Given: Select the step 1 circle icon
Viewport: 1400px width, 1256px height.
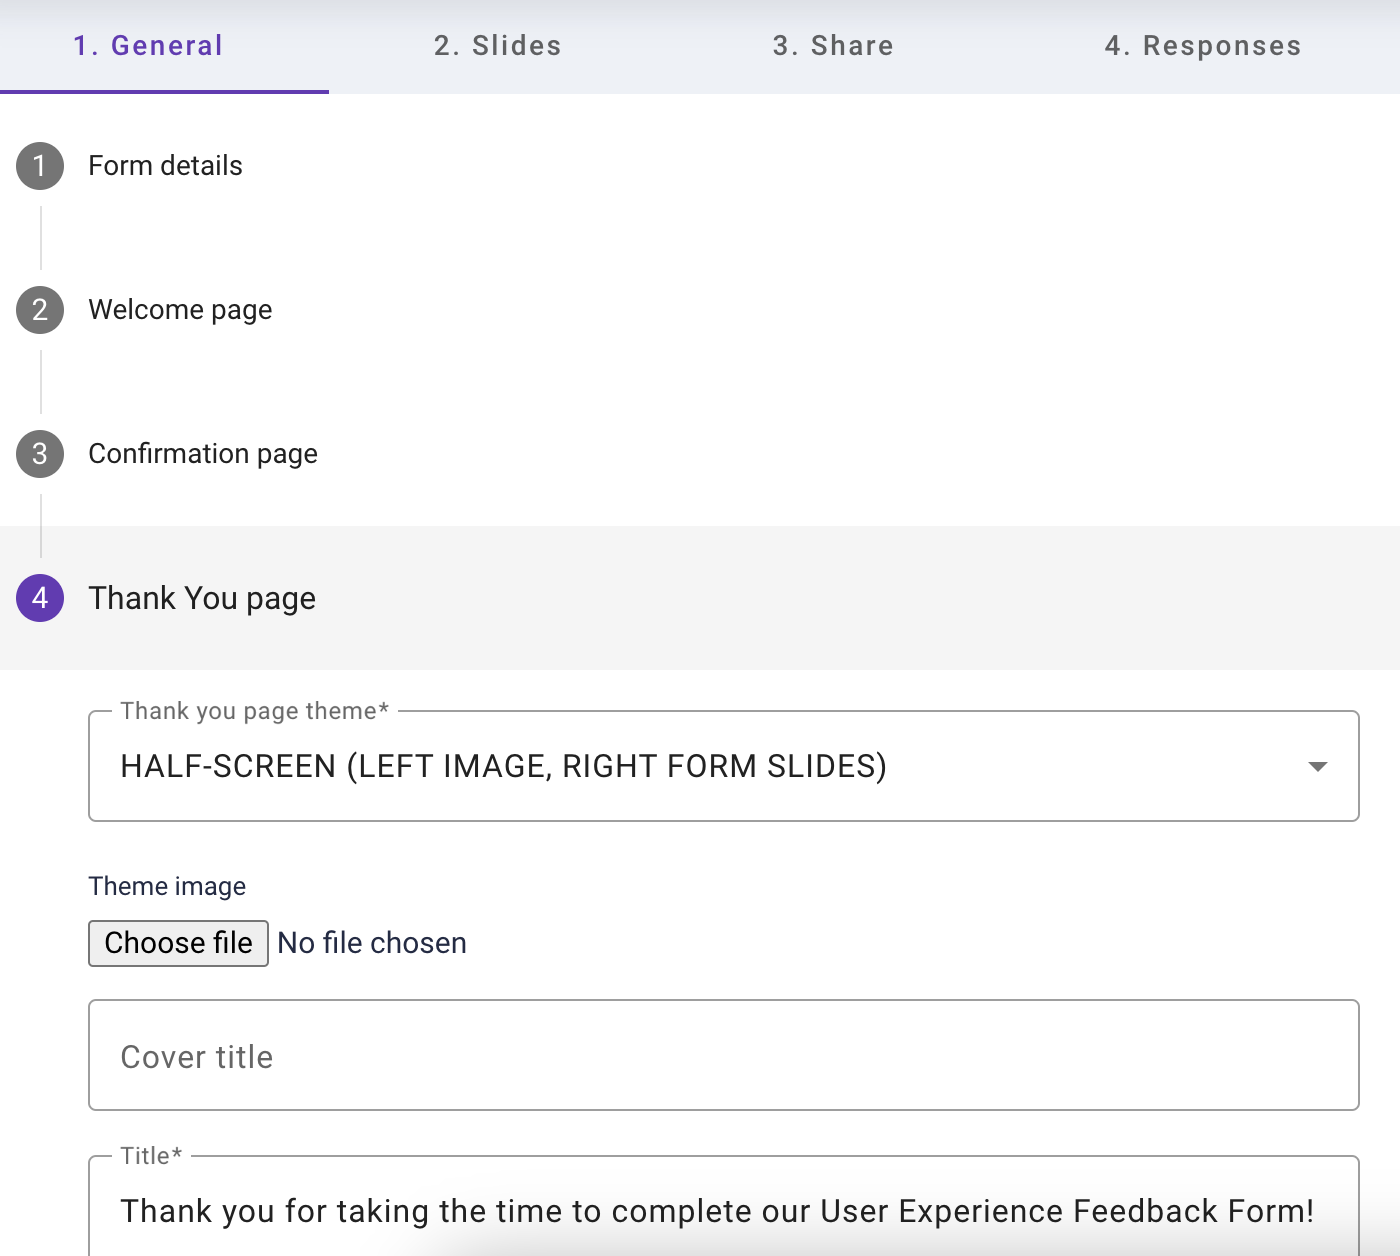Looking at the screenshot, I should [39, 167].
